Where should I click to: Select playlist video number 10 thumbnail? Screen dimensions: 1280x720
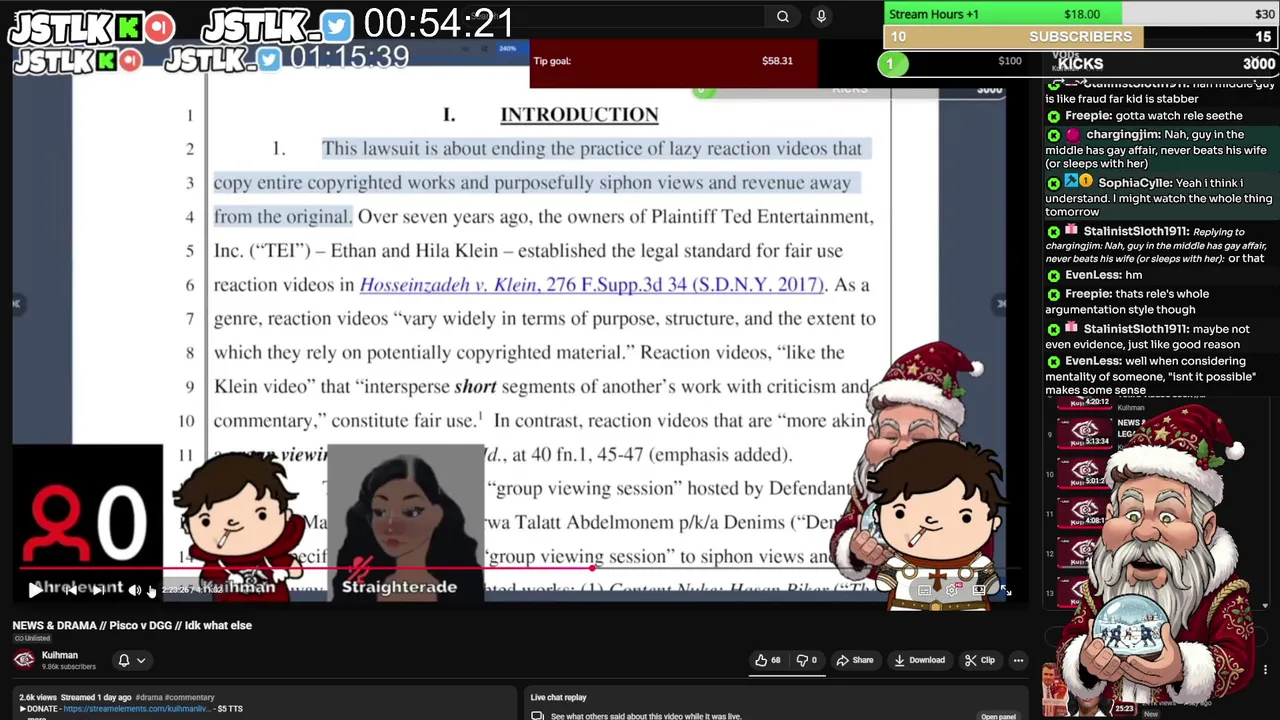[1085, 472]
